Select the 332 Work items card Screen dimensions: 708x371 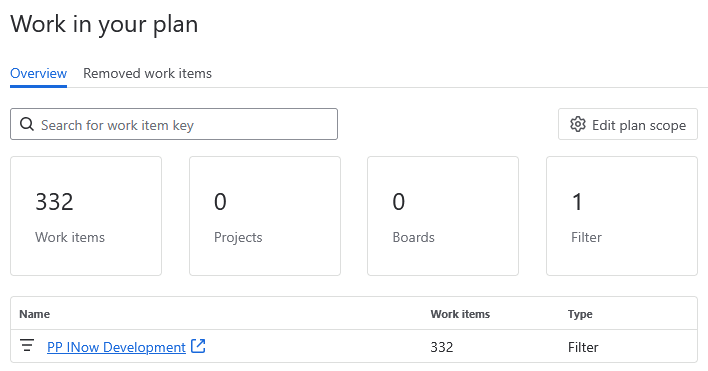[x=86, y=216]
